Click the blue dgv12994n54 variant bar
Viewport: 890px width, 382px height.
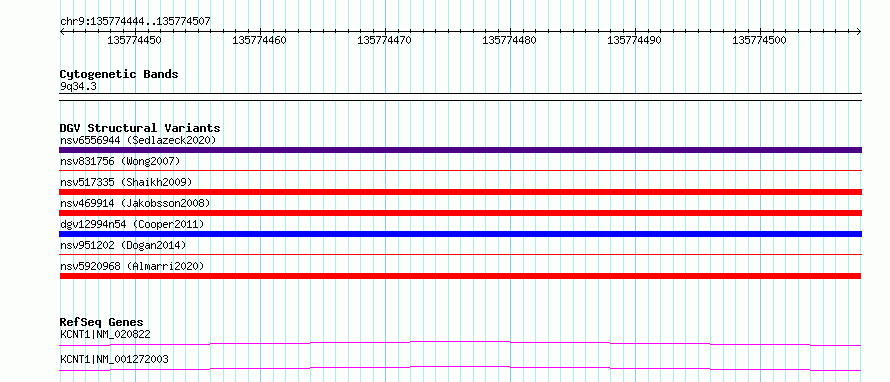pos(461,234)
